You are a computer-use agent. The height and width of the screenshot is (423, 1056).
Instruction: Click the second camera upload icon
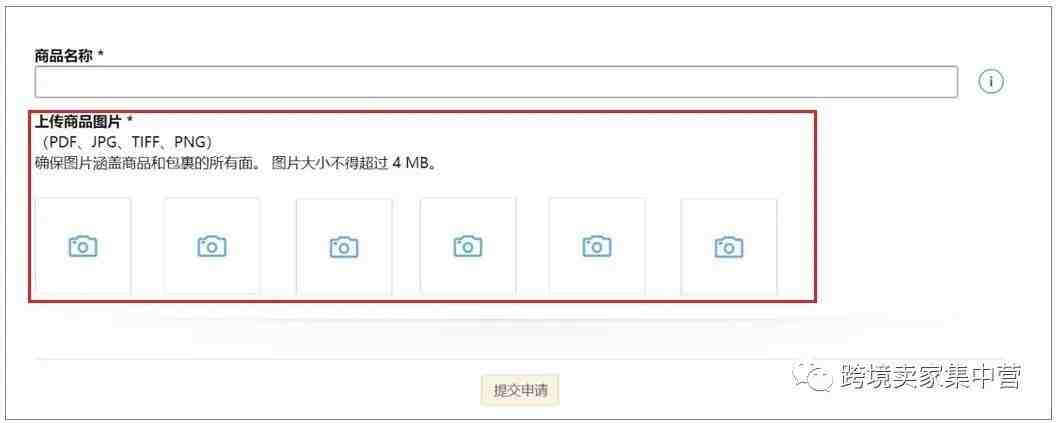pos(212,247)
